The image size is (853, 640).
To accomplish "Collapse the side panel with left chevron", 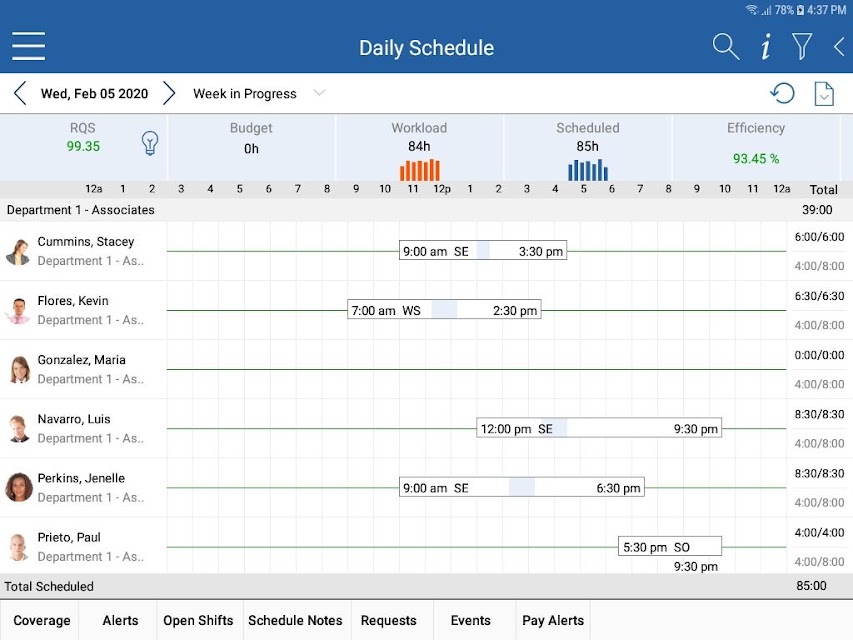I will click(839, 47).
